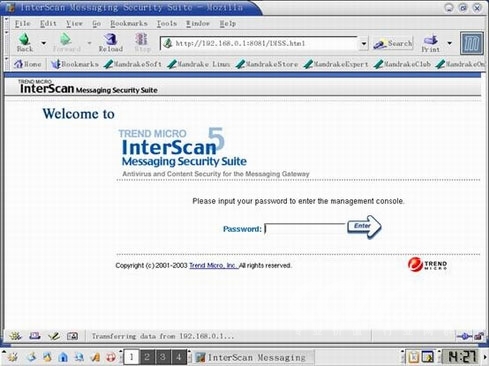This screenshot has width=489, height=366.
Task: Click the Klipper clipboard tray icon
Action: pyautogui.click(x=413, y=357)
